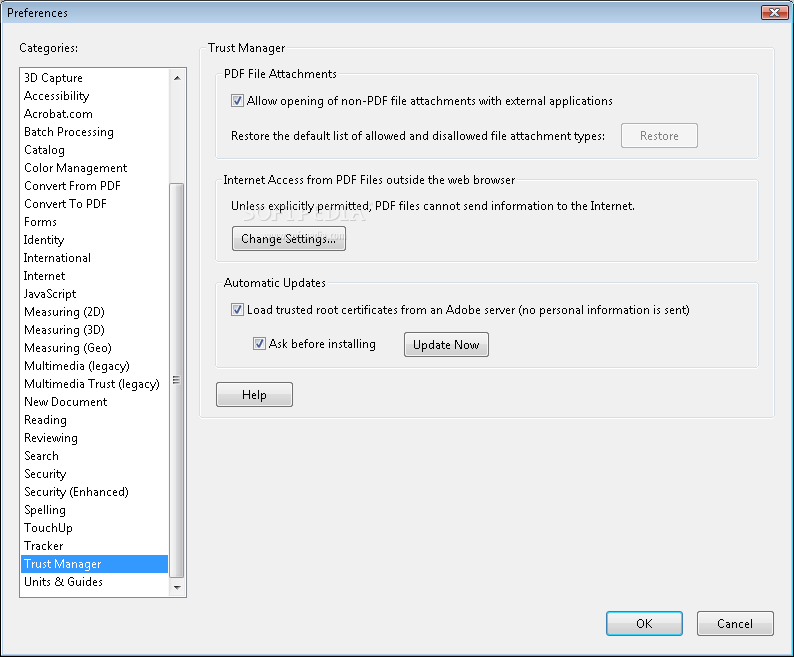Choose Measuring (Geo) category
794x657 pixels.
tap(94, 347)
